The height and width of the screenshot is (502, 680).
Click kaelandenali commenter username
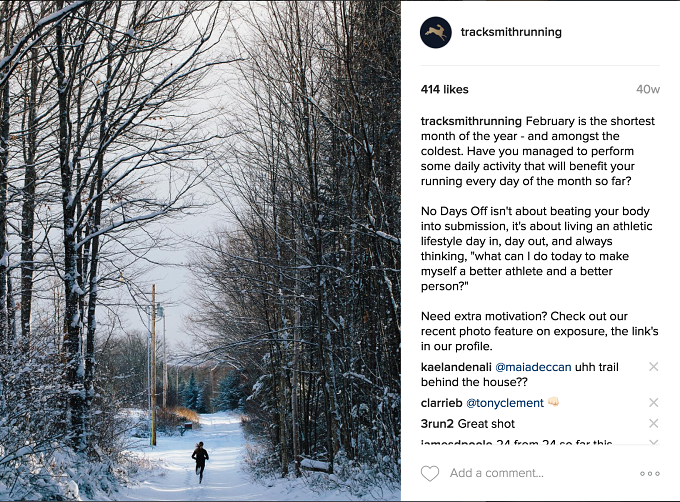pos(456,367)
